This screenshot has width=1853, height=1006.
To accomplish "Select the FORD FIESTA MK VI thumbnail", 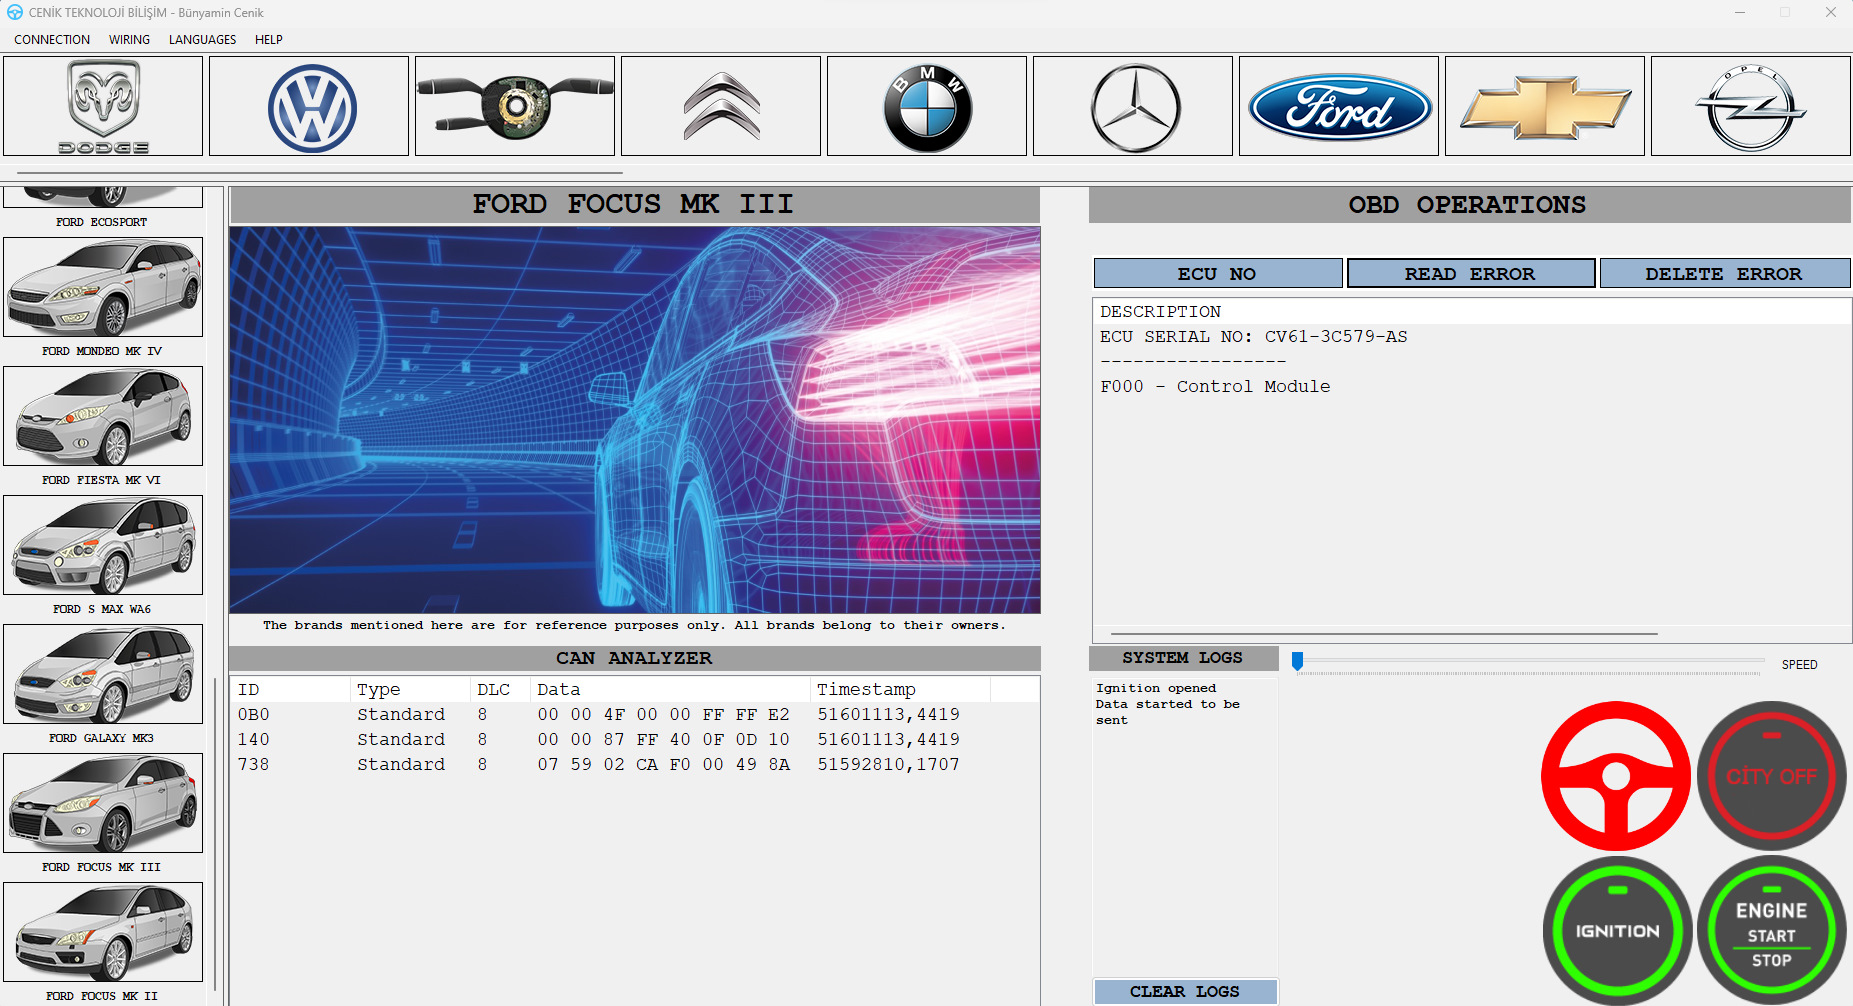I will coord(103,417).
